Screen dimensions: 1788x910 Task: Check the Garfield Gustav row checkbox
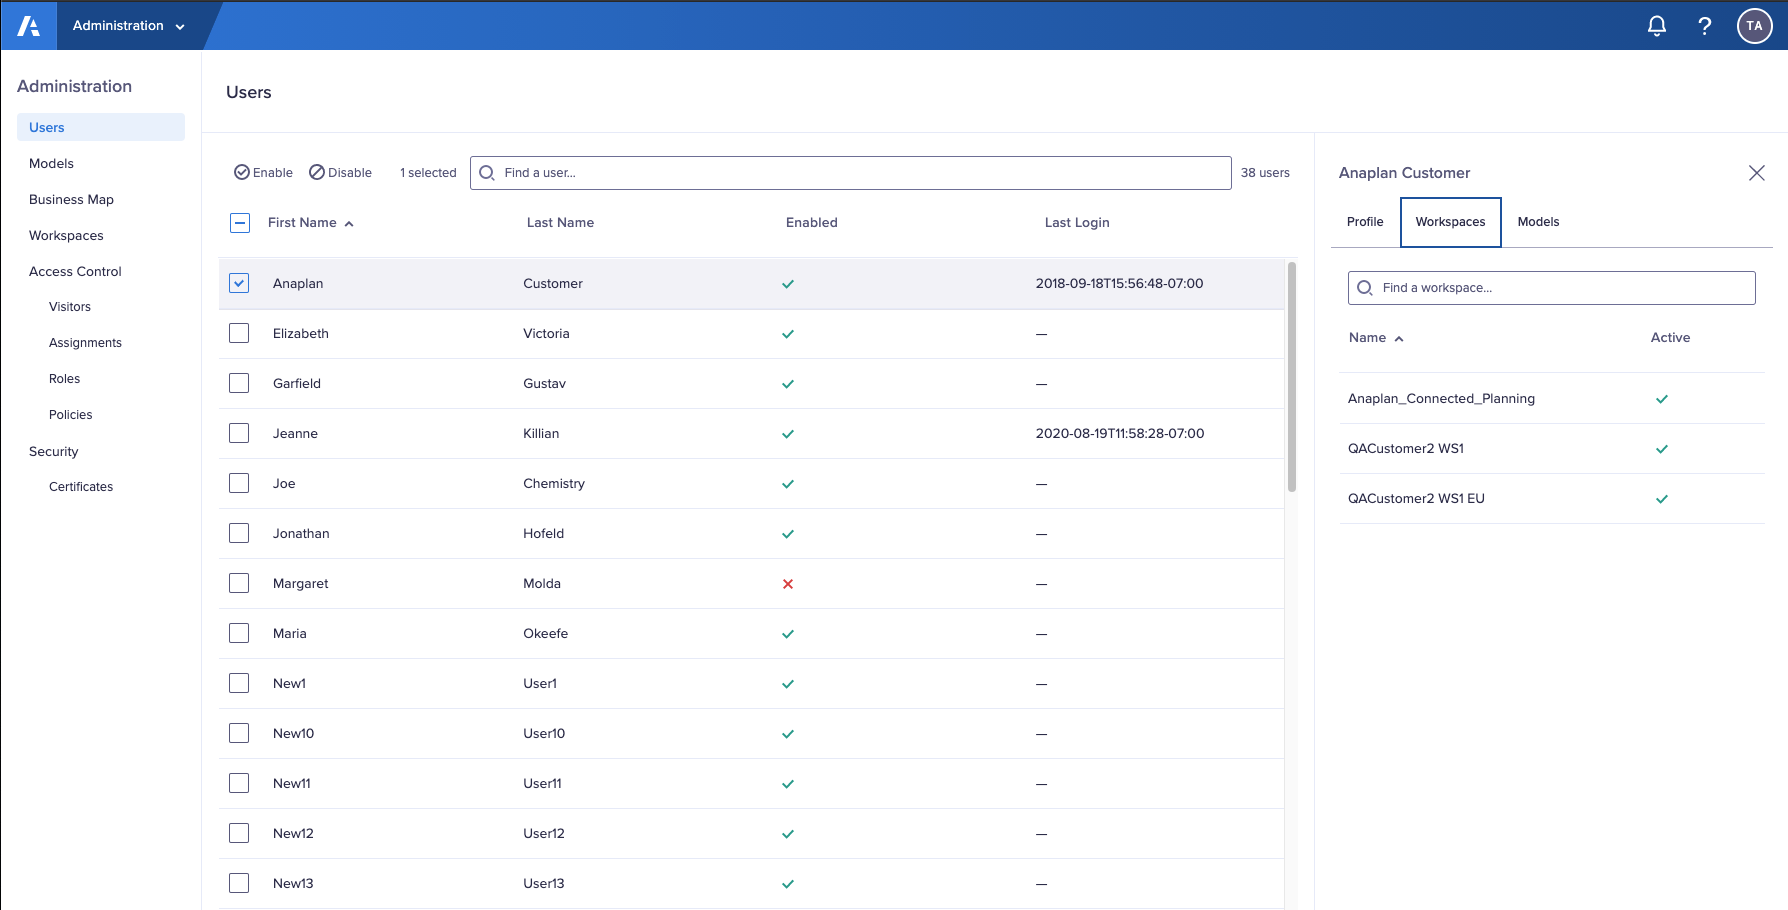point(239,383)
